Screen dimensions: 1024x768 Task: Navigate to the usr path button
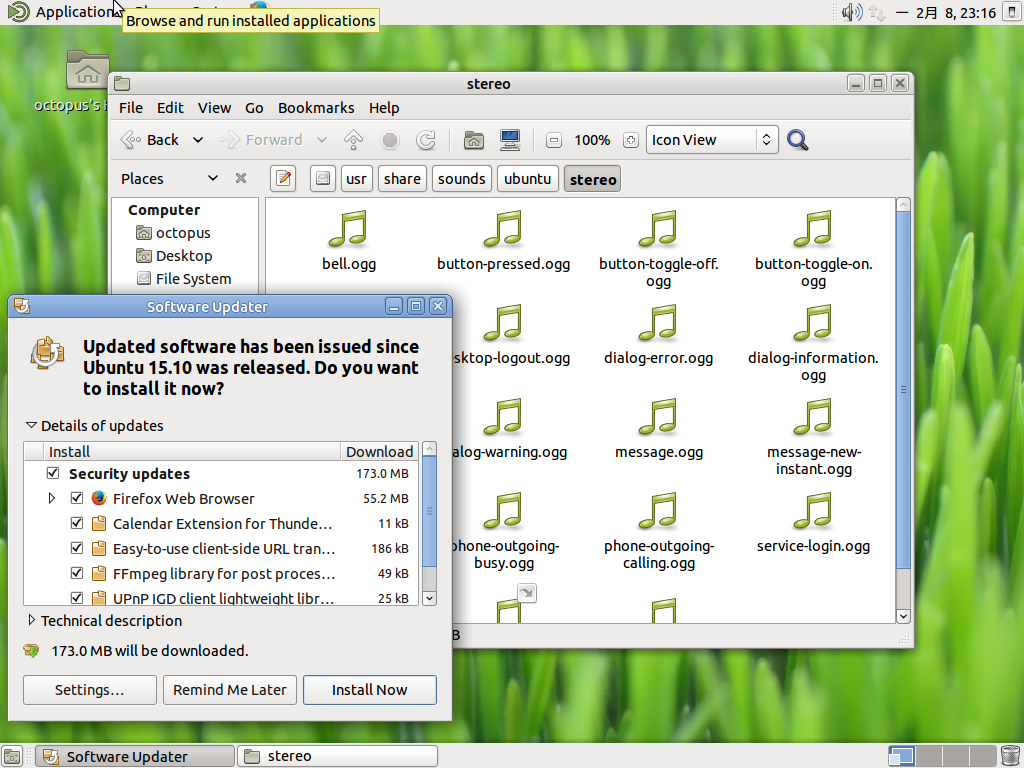point(356,178)
